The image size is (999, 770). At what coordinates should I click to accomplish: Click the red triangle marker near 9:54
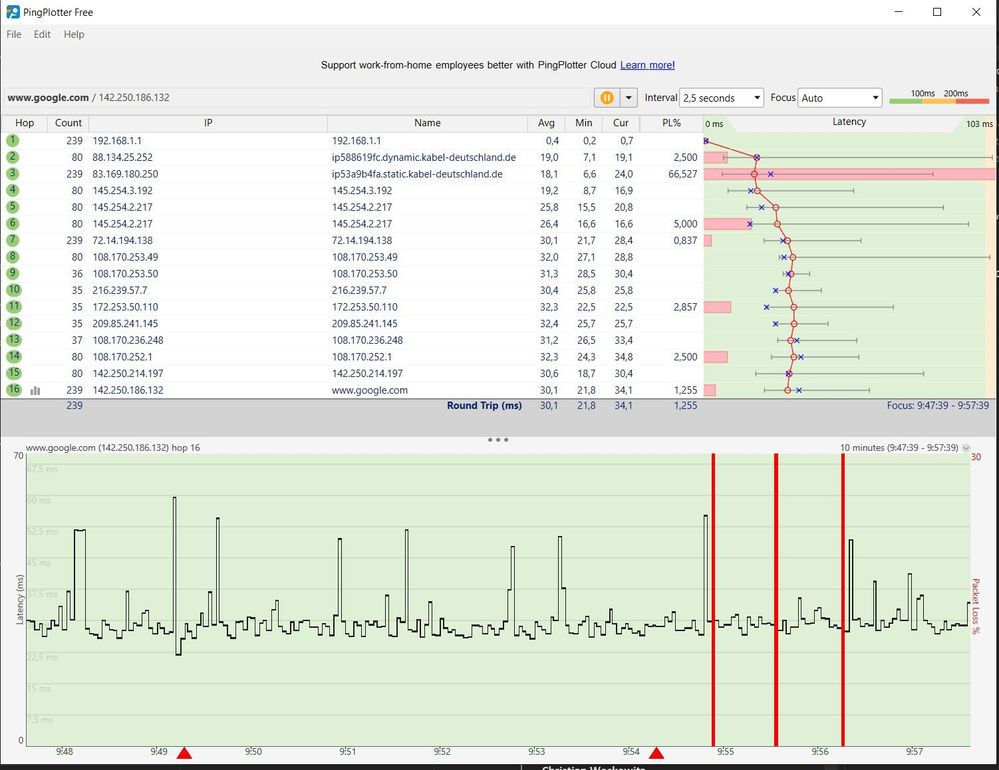tap(656, 753)
